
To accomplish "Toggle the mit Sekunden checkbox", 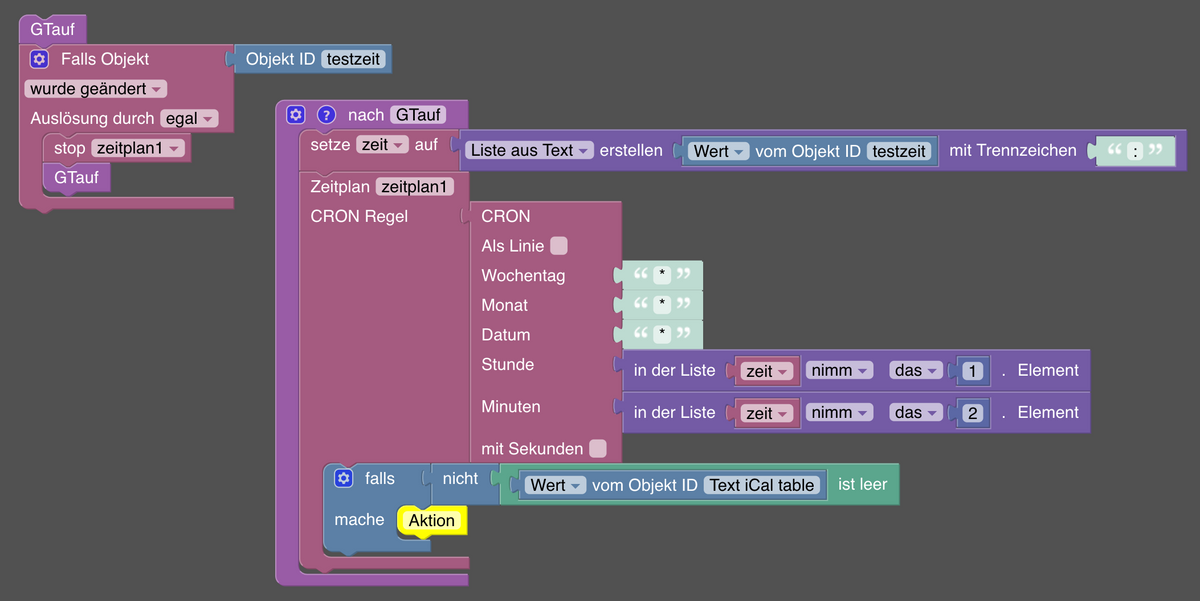I will click(597, 449).
